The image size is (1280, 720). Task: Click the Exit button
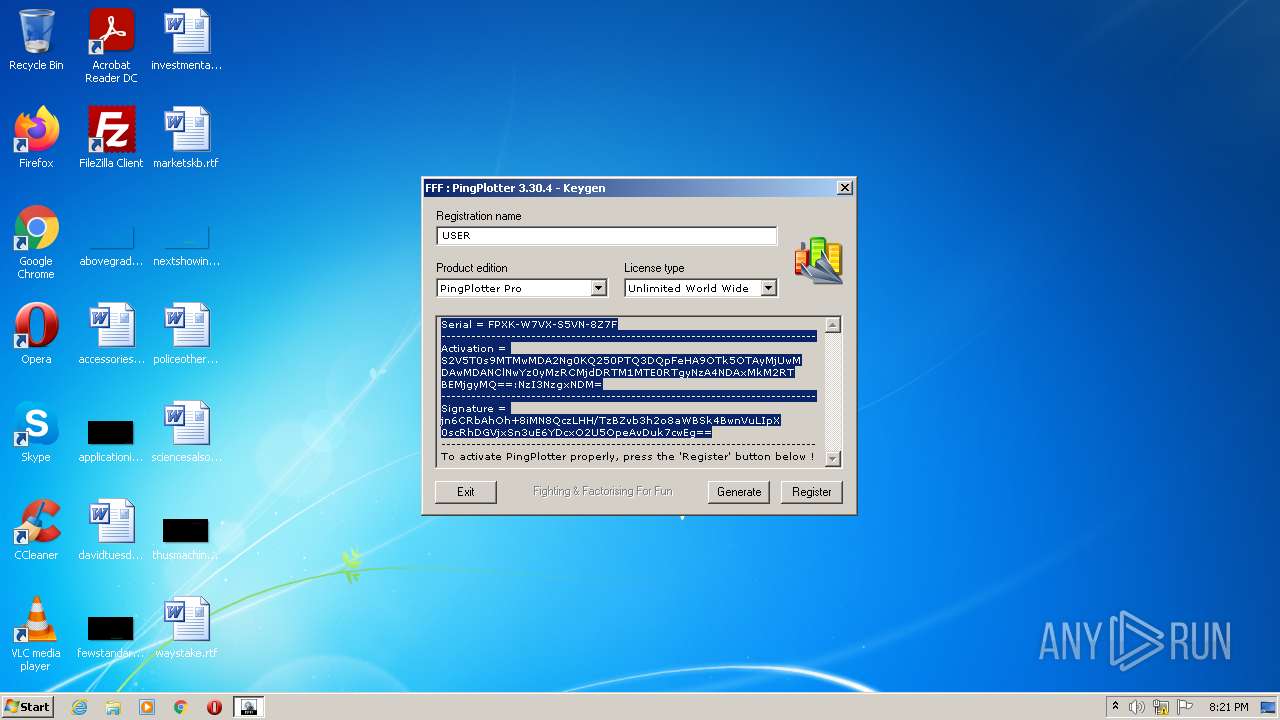pos(466,492)
